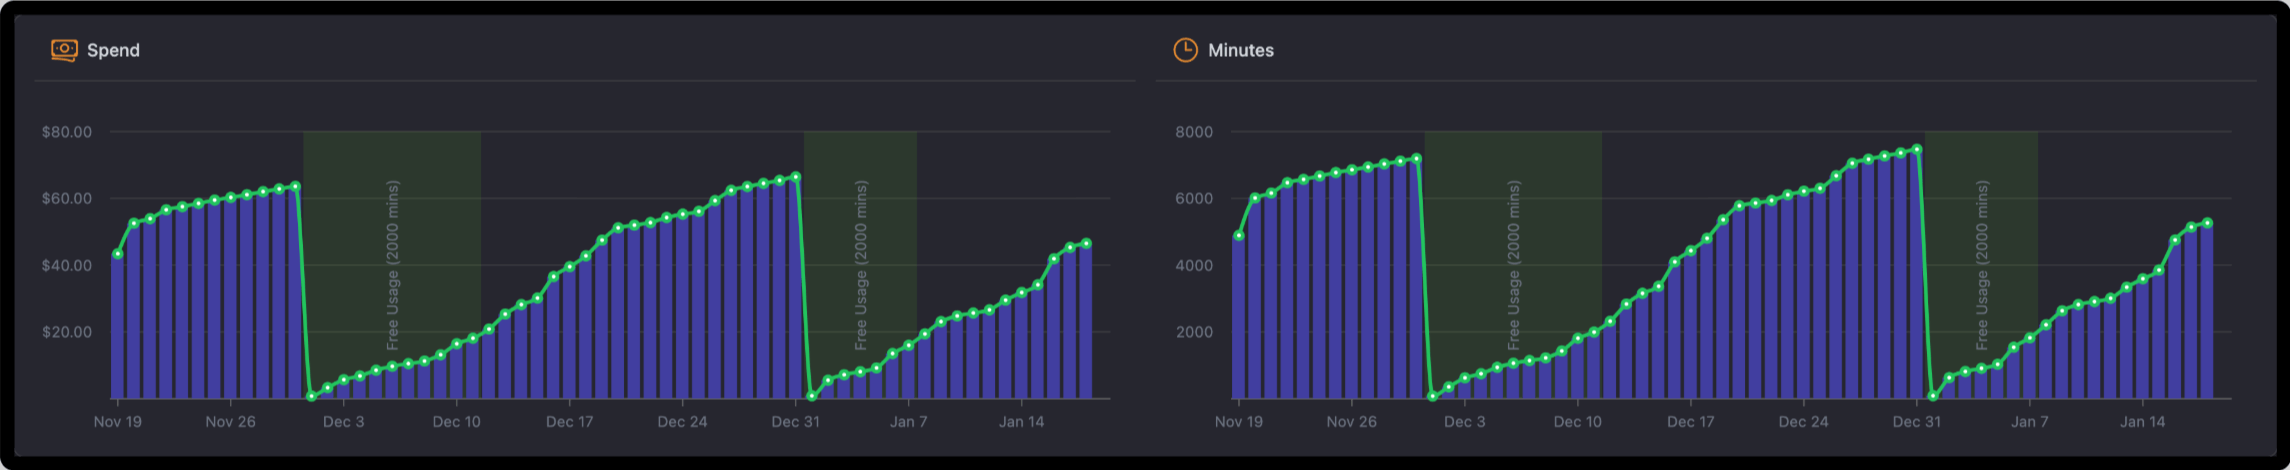Select Spend chart peak point above Dec 31
Image resolution: width=2290 pixels, height=470 pixels.
pos(796,177)
